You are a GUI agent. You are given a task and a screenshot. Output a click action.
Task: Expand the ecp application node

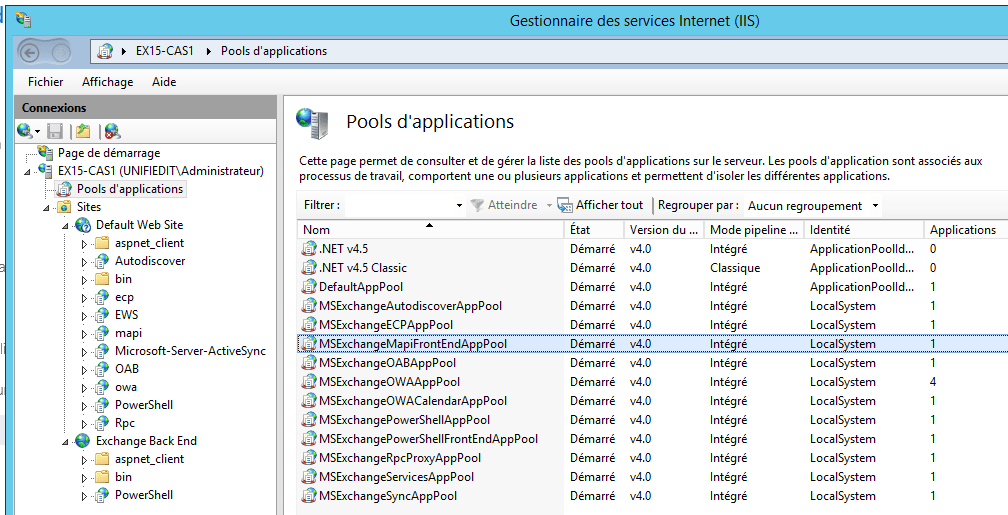(x=86, y=297)
